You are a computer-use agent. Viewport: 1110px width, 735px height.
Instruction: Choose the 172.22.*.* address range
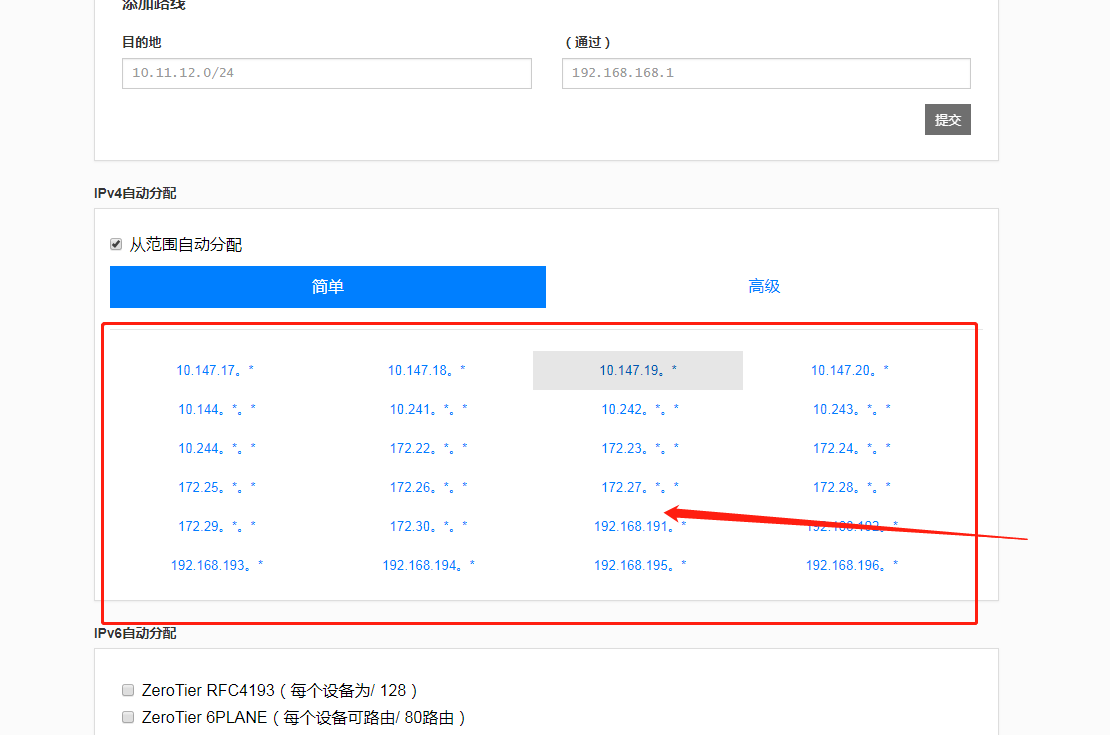click(428, 448)
